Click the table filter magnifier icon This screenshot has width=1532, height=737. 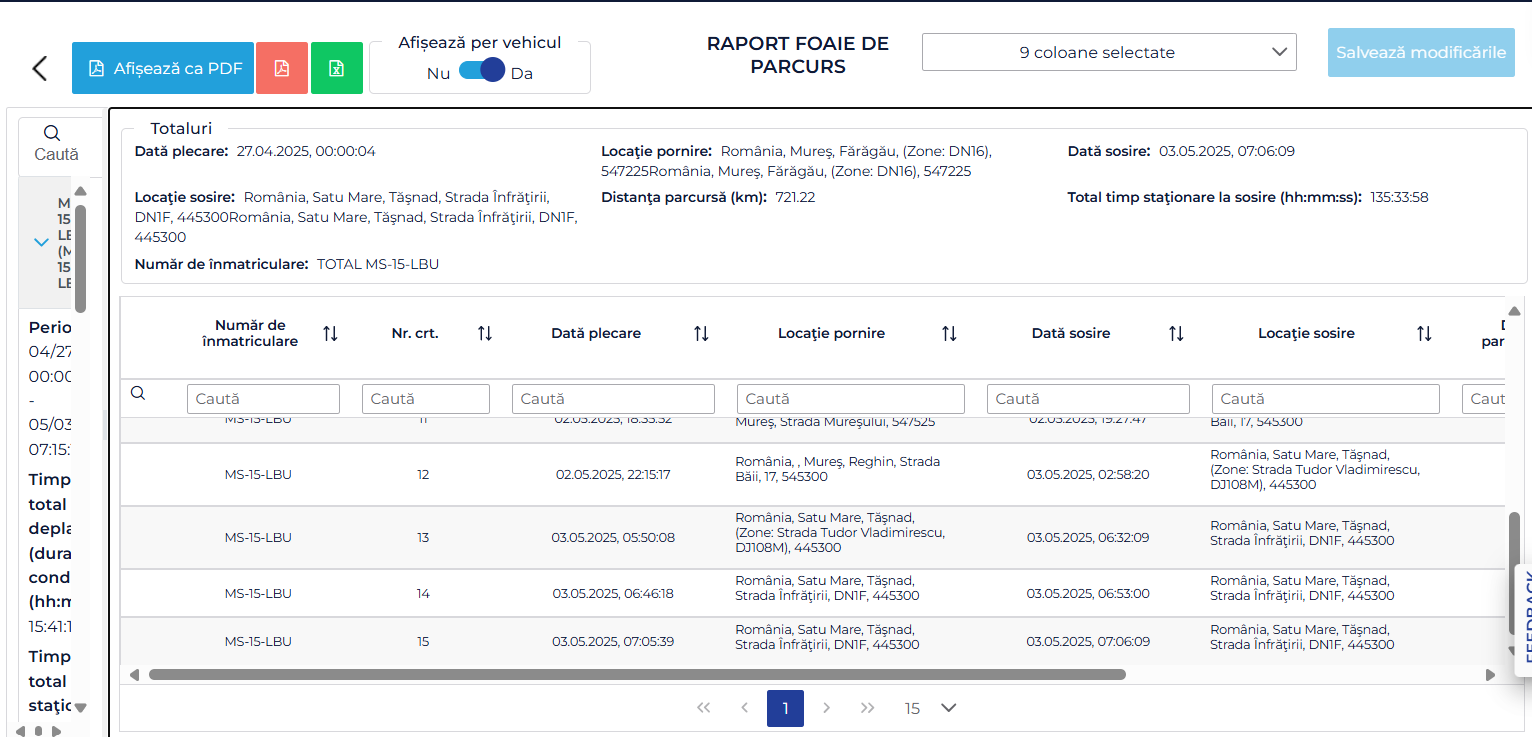coord(138,393)
